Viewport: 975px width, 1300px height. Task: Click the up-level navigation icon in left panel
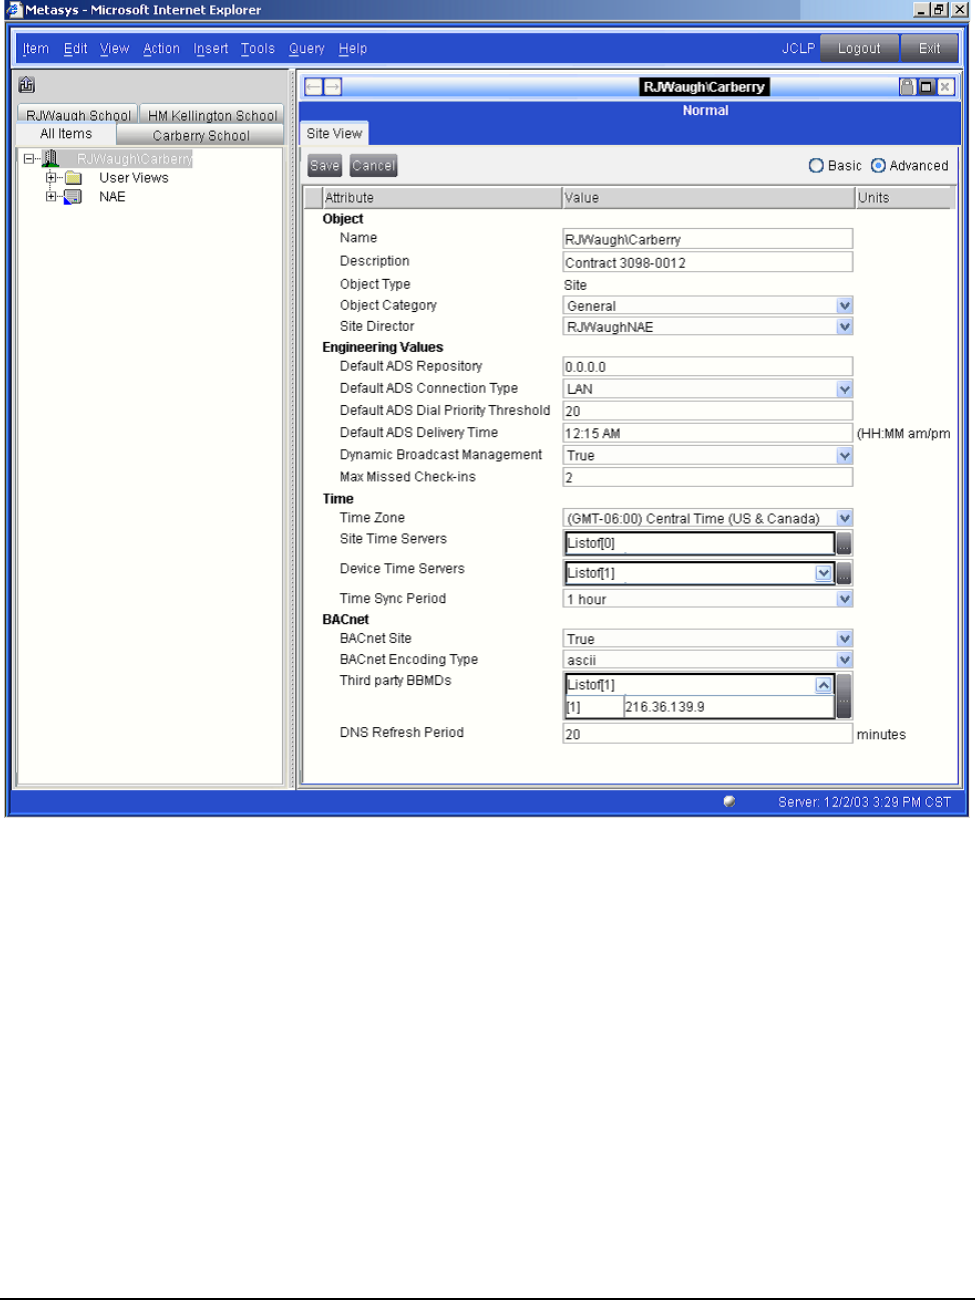point(27,85)
